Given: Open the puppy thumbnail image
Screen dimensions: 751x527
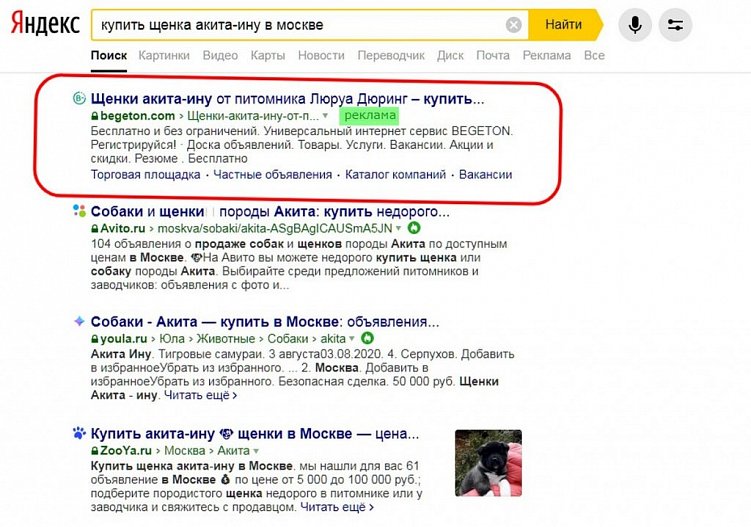Looking at the screenshot, I should click(x=488, y=463).
